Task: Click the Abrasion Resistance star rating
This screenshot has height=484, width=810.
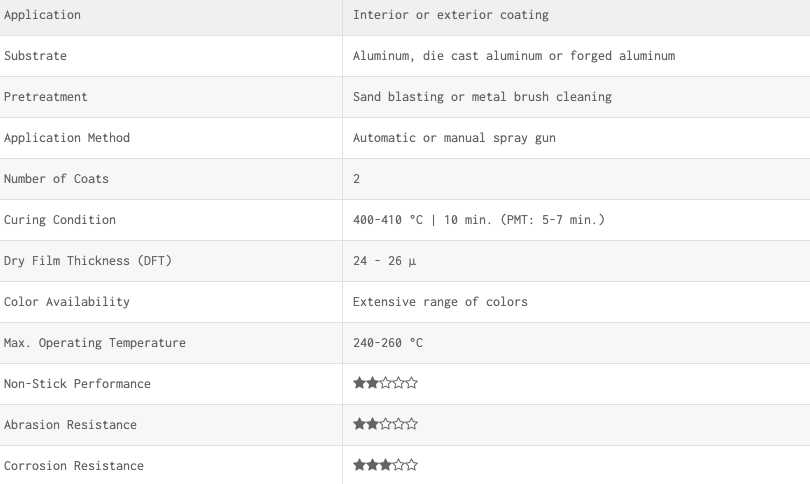Action: pyautogui.click(x=385, y=424)
